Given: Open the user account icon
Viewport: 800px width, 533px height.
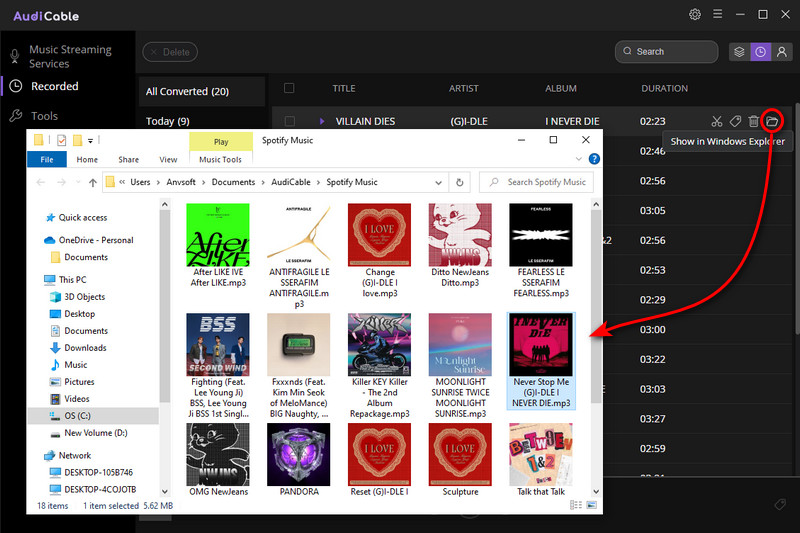Looking at the screenshot, I should (x=783, y=52).
